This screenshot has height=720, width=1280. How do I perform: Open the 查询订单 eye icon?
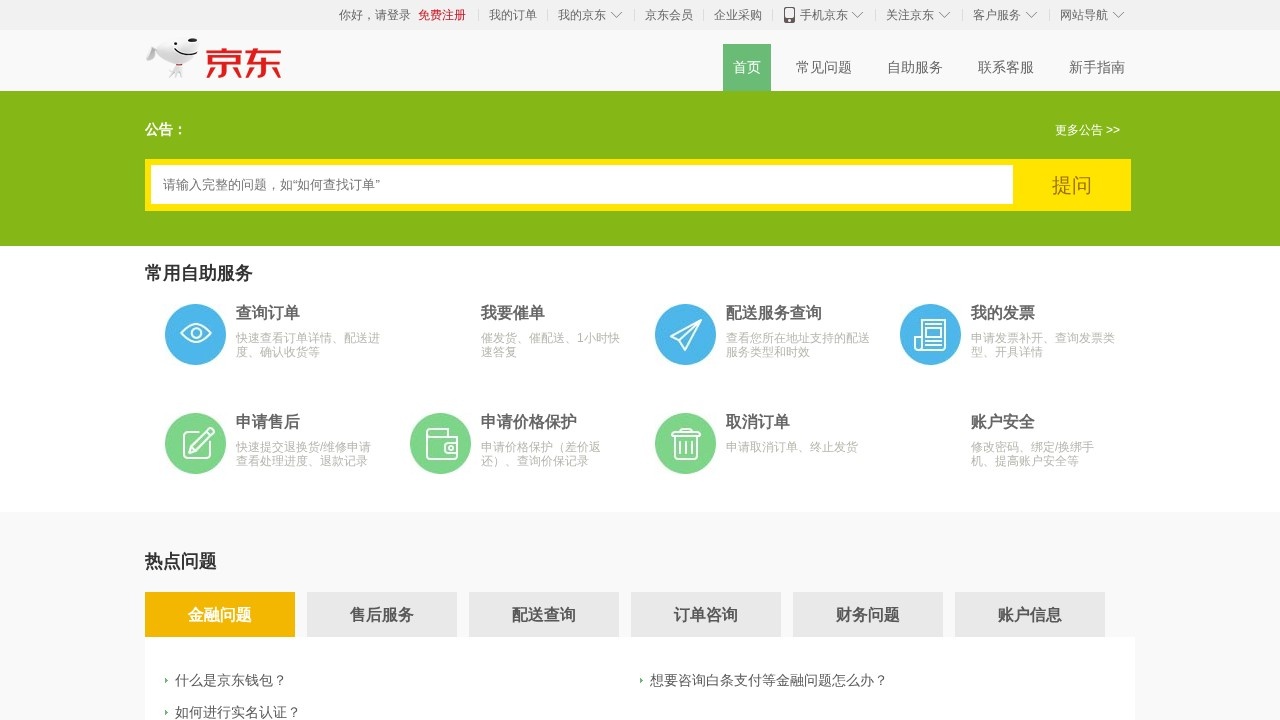click(195, 334)
